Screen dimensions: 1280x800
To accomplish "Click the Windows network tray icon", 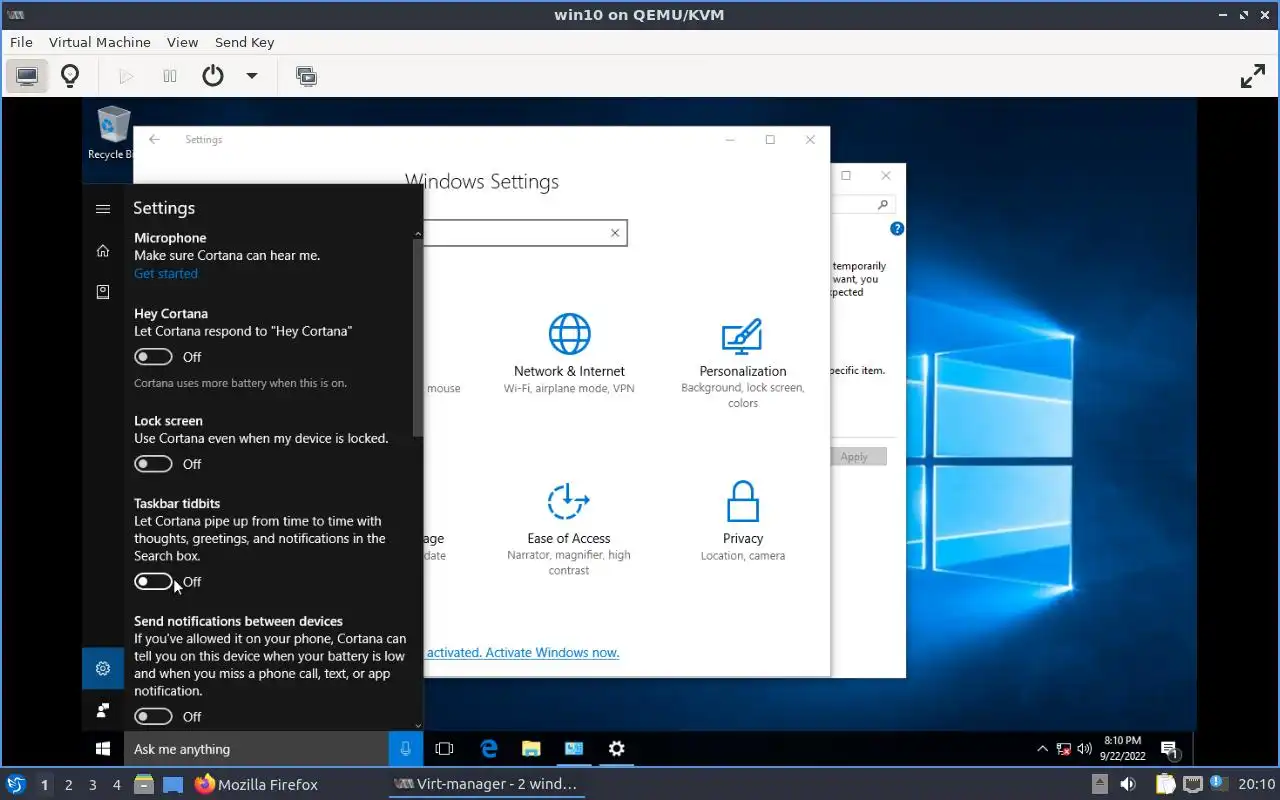I will (1063, 749).
